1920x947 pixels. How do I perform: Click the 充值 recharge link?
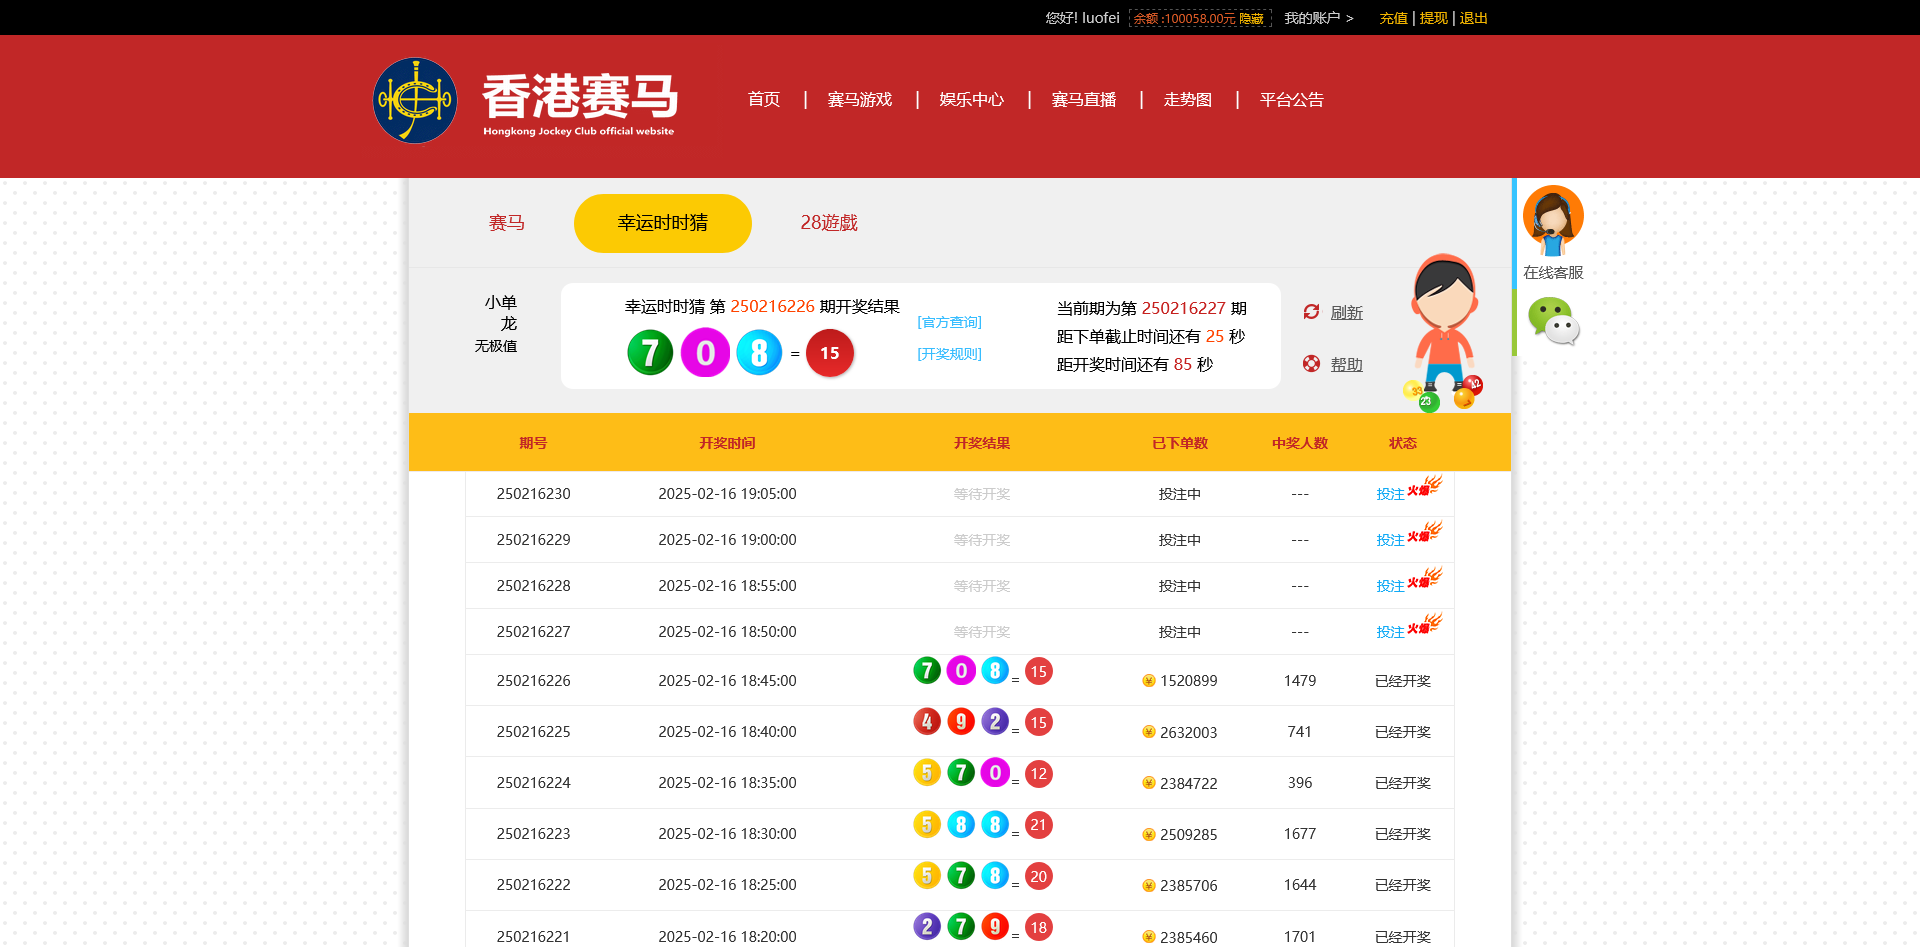[1393, 18]
